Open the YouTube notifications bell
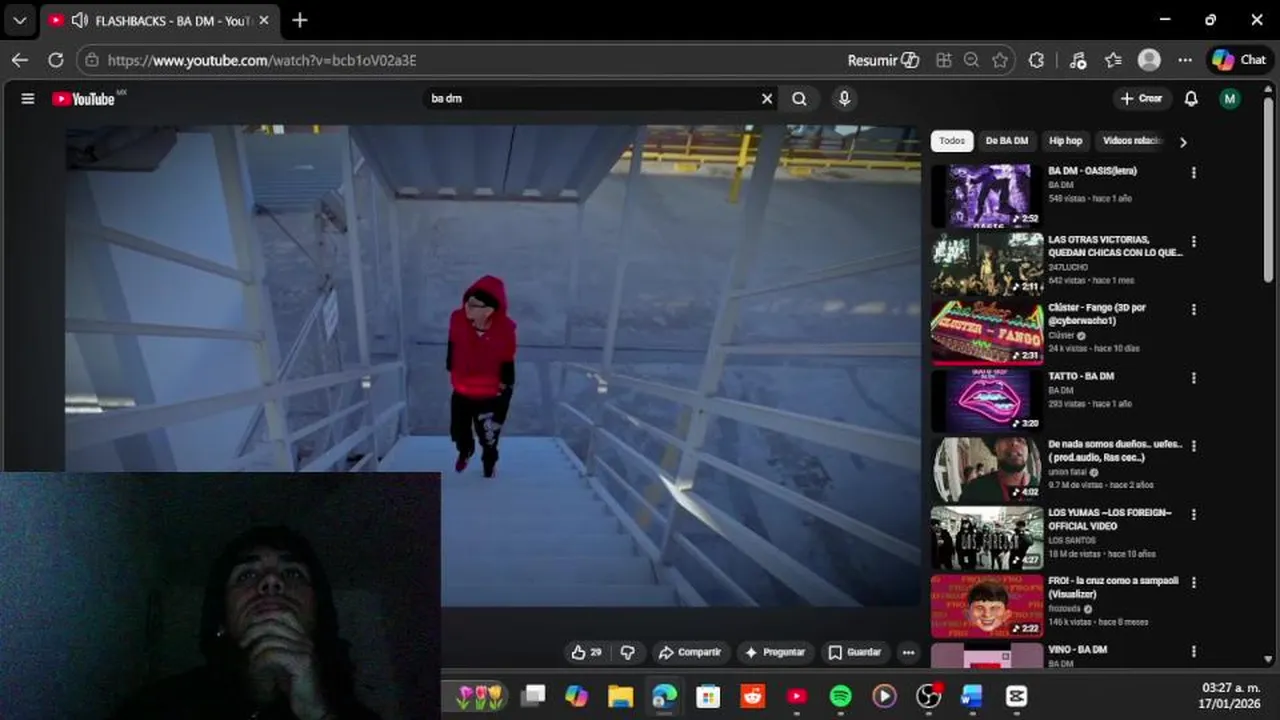Viewport: 1280px width, 720px height. (1191, 99)
